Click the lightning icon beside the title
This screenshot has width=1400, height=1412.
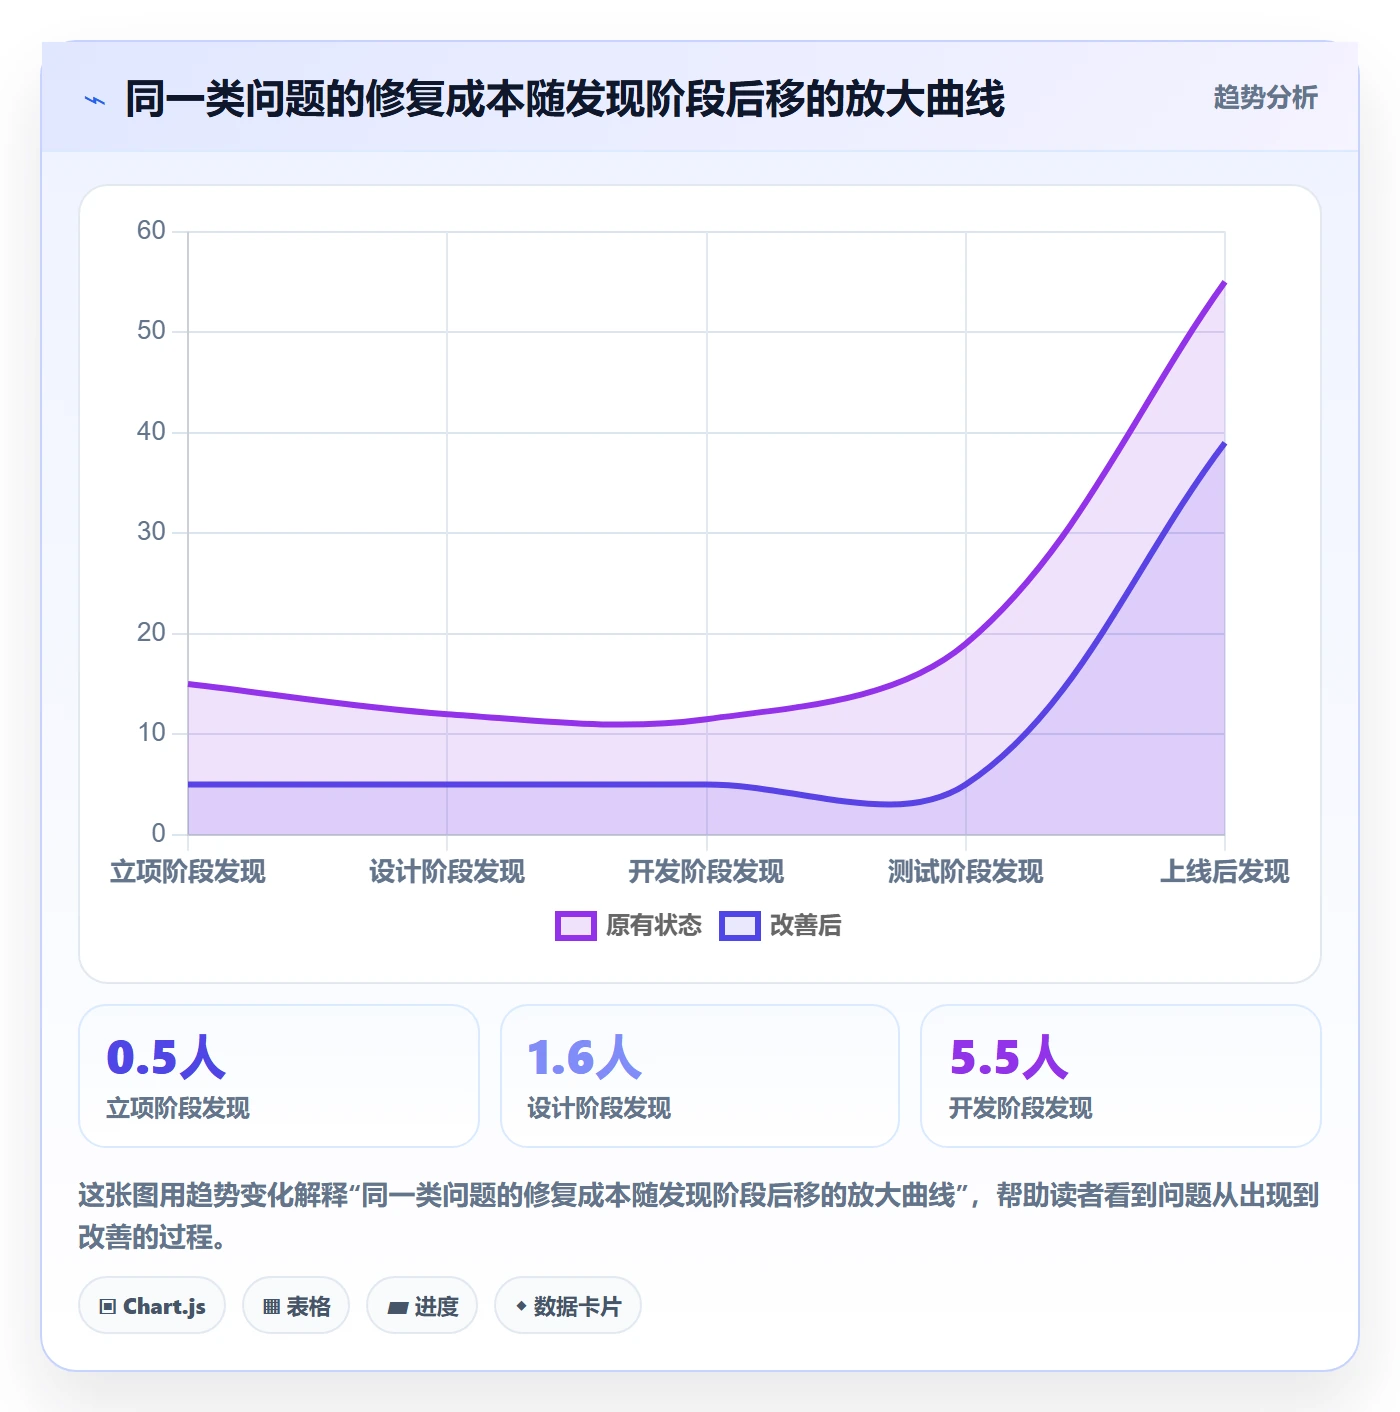click(95, 100)
